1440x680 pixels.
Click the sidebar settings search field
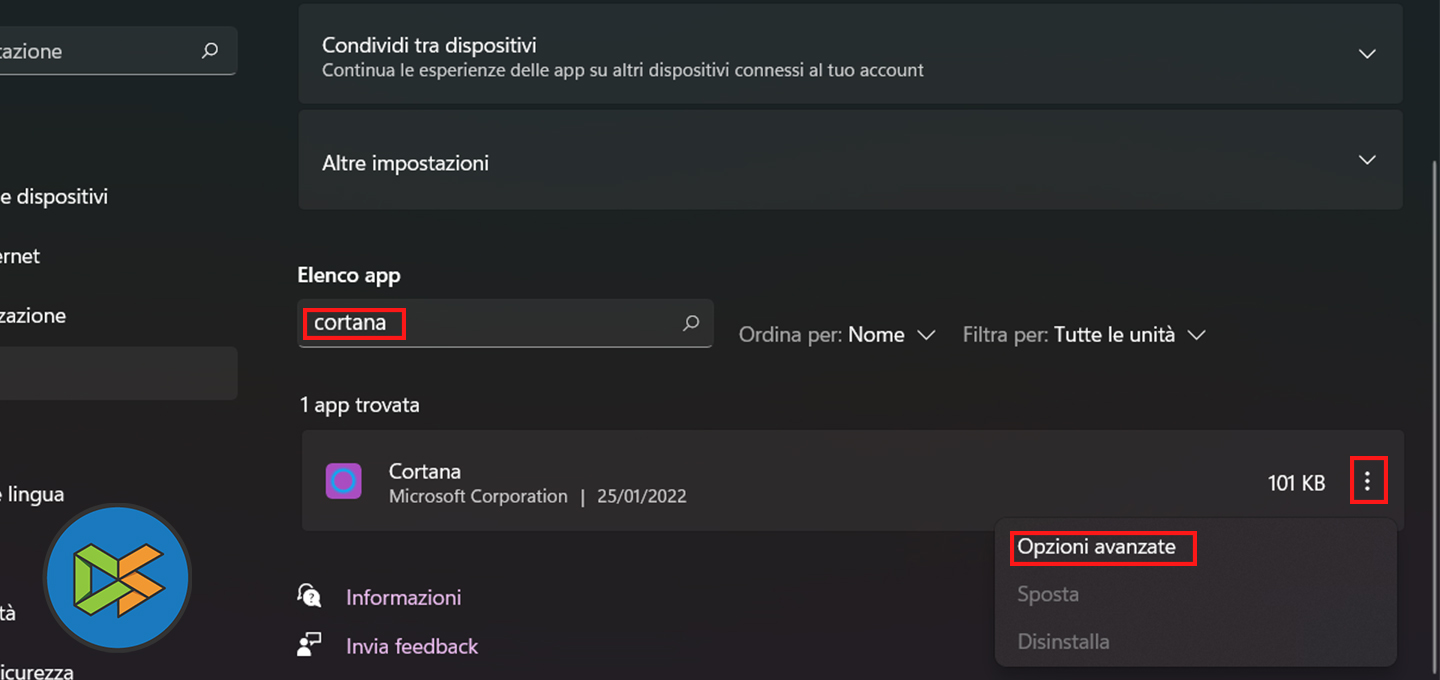[100, 51]
